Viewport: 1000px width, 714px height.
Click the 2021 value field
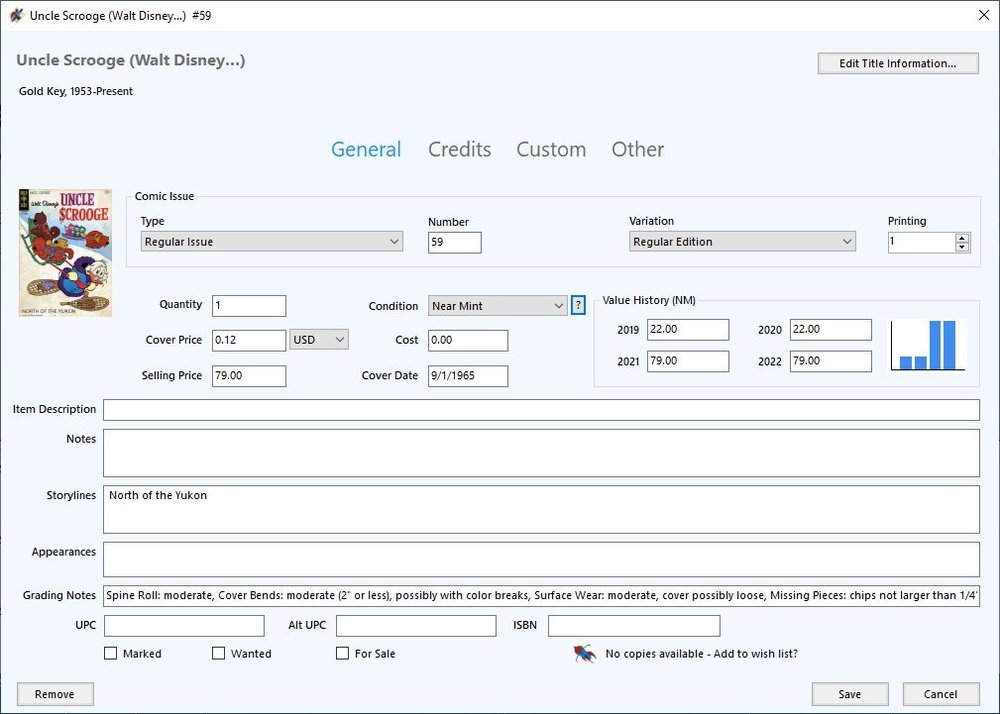tap(688, 361)
